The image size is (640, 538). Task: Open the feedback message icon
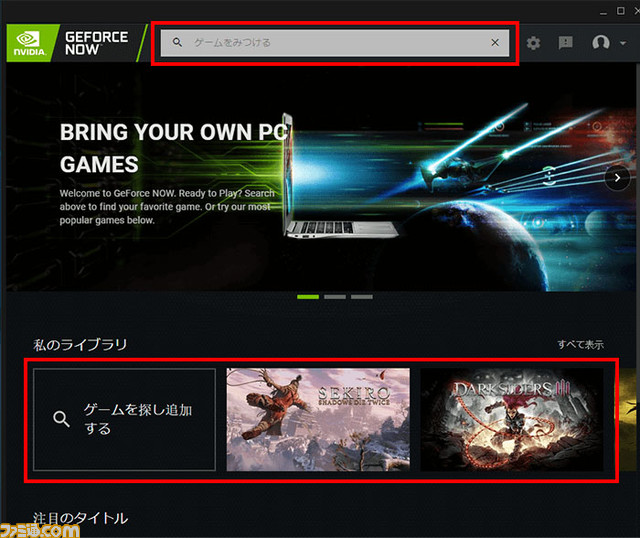(x=565, y=42)
